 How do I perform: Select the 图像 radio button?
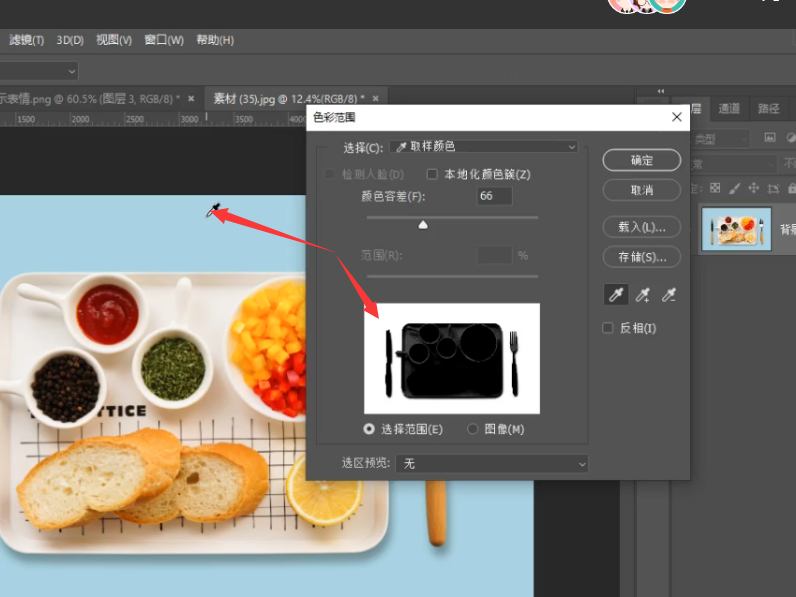click(473, 429)
